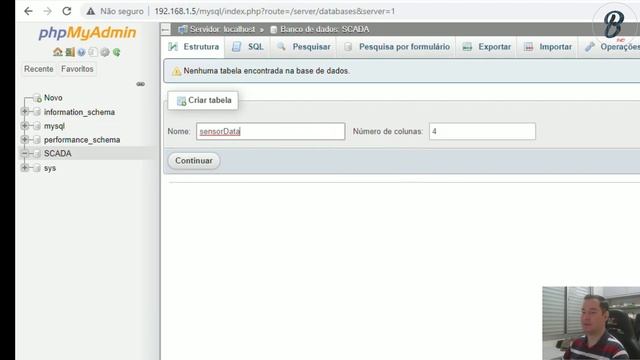The height and width of the screenshot is (360, 640).
Task: Click the link chain icon in navigation panel
Action: point(140,84)
